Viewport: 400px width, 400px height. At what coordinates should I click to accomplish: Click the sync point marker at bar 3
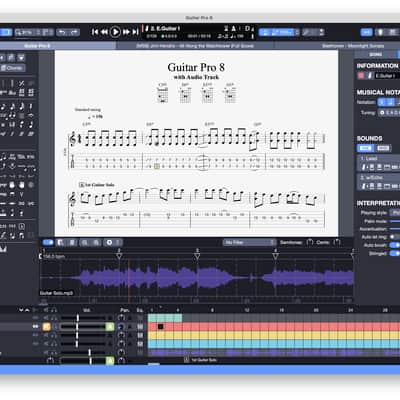(x=197, y=256)
